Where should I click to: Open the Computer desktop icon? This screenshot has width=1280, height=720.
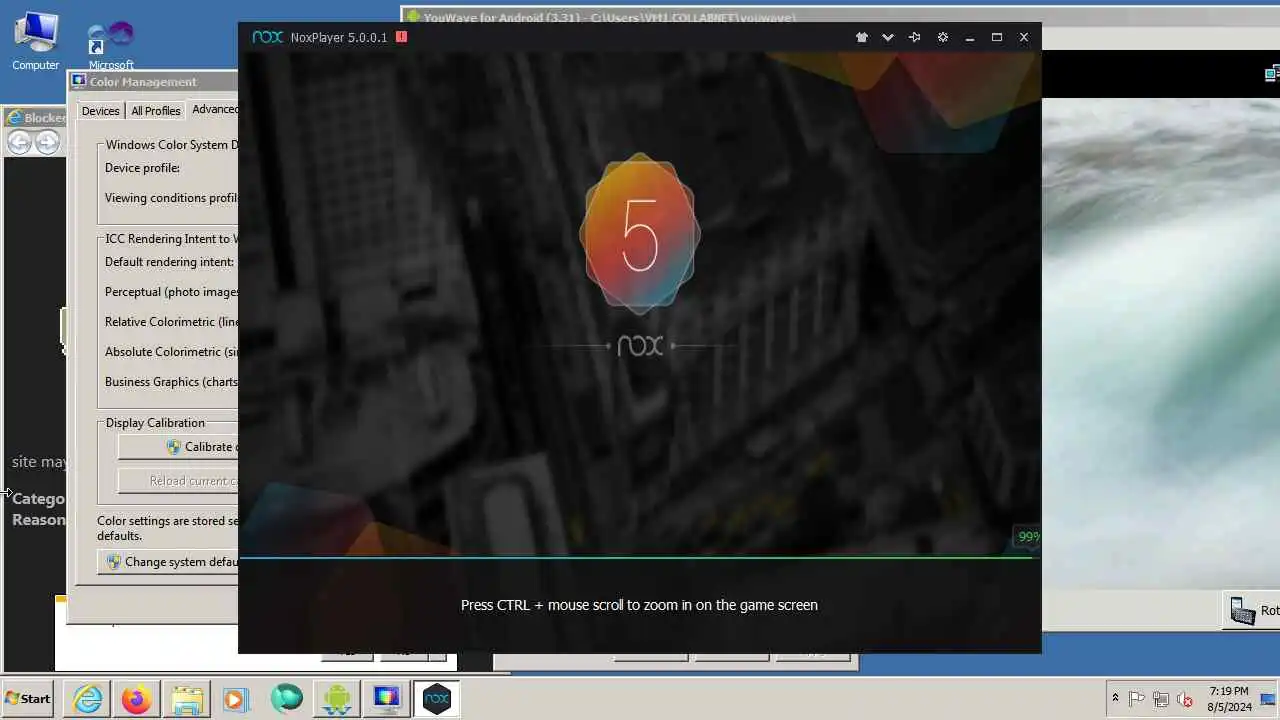click(36, 41)
